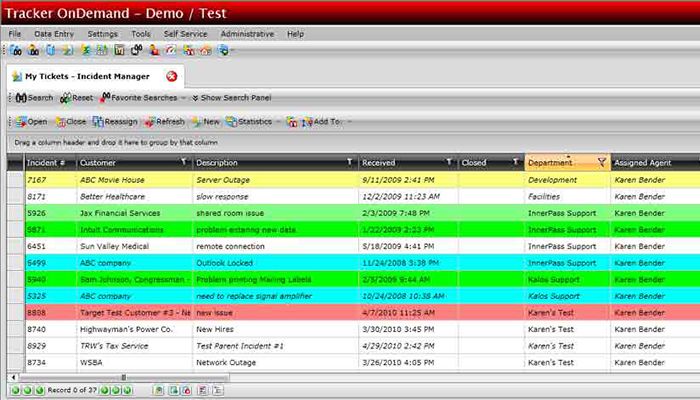Open the Add To dropdown arrow

click(349, 121)
